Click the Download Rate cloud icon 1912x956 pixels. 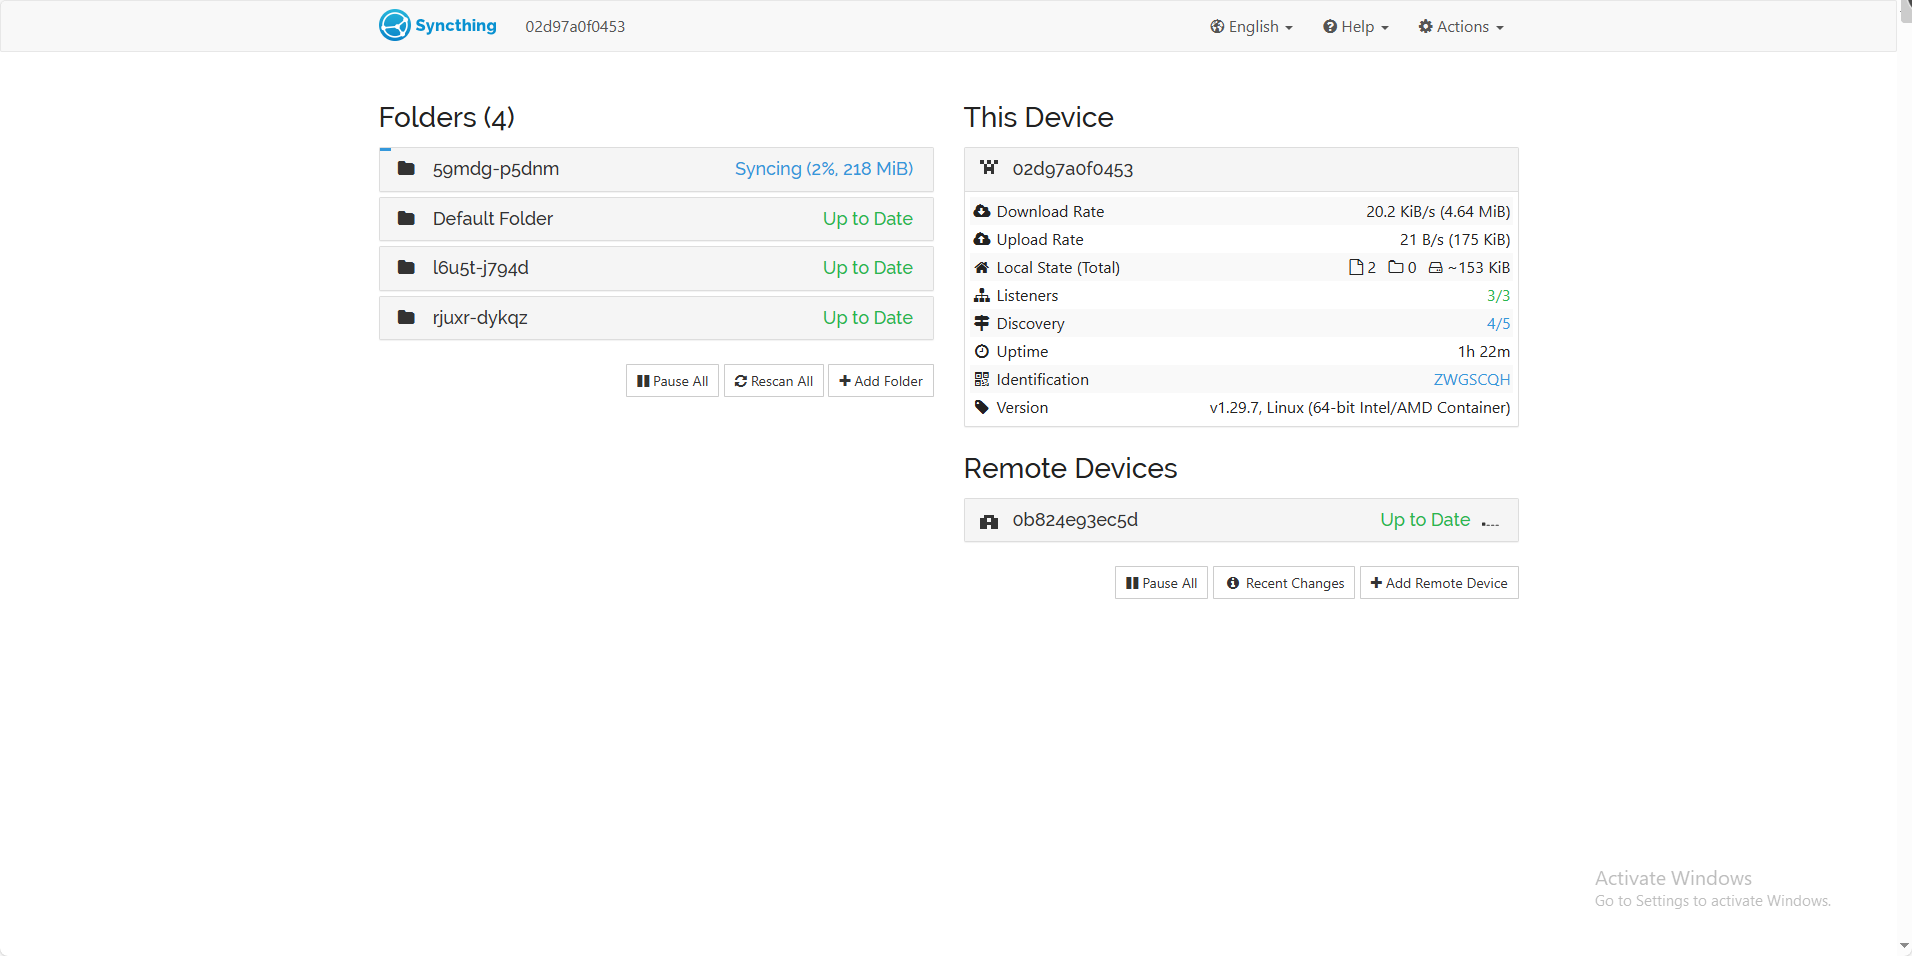point(982,211)
